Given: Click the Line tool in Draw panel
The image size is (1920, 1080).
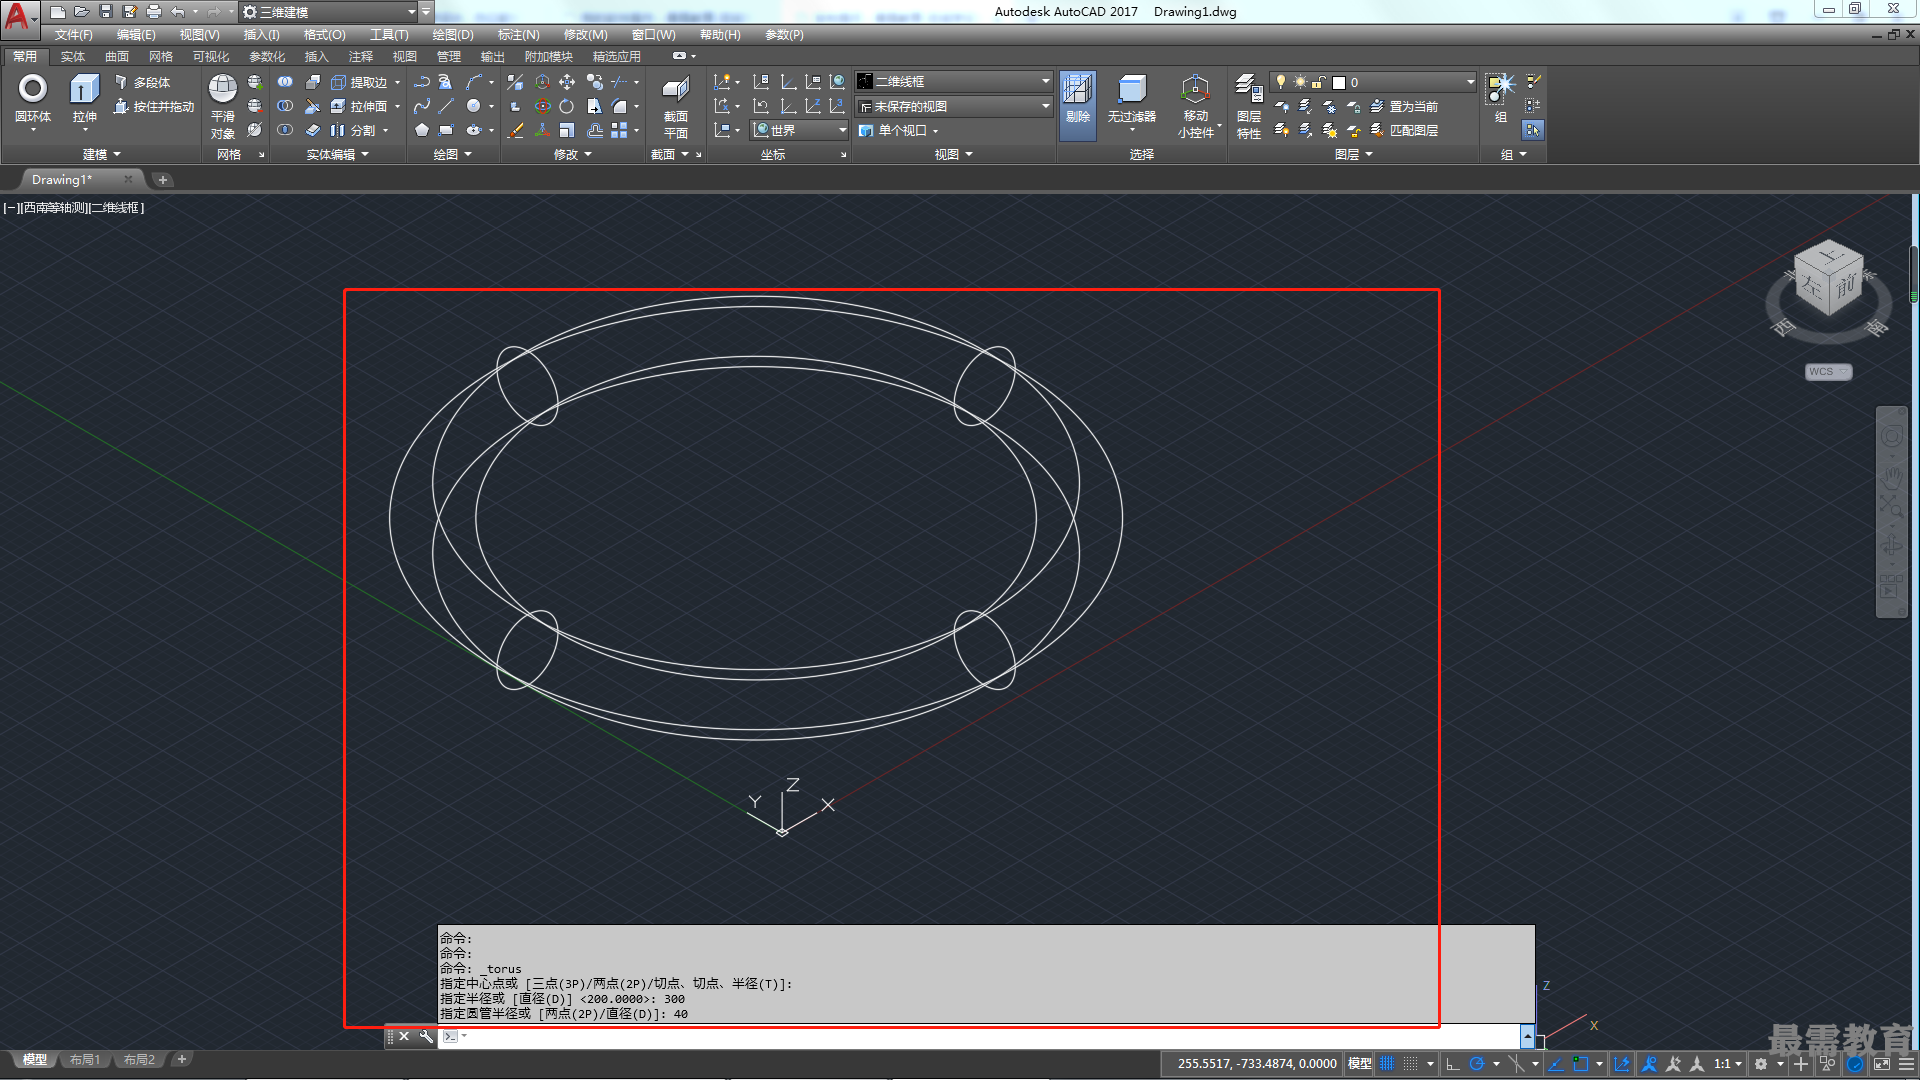Looking at the screenshot, I should (x=446, y=106).
